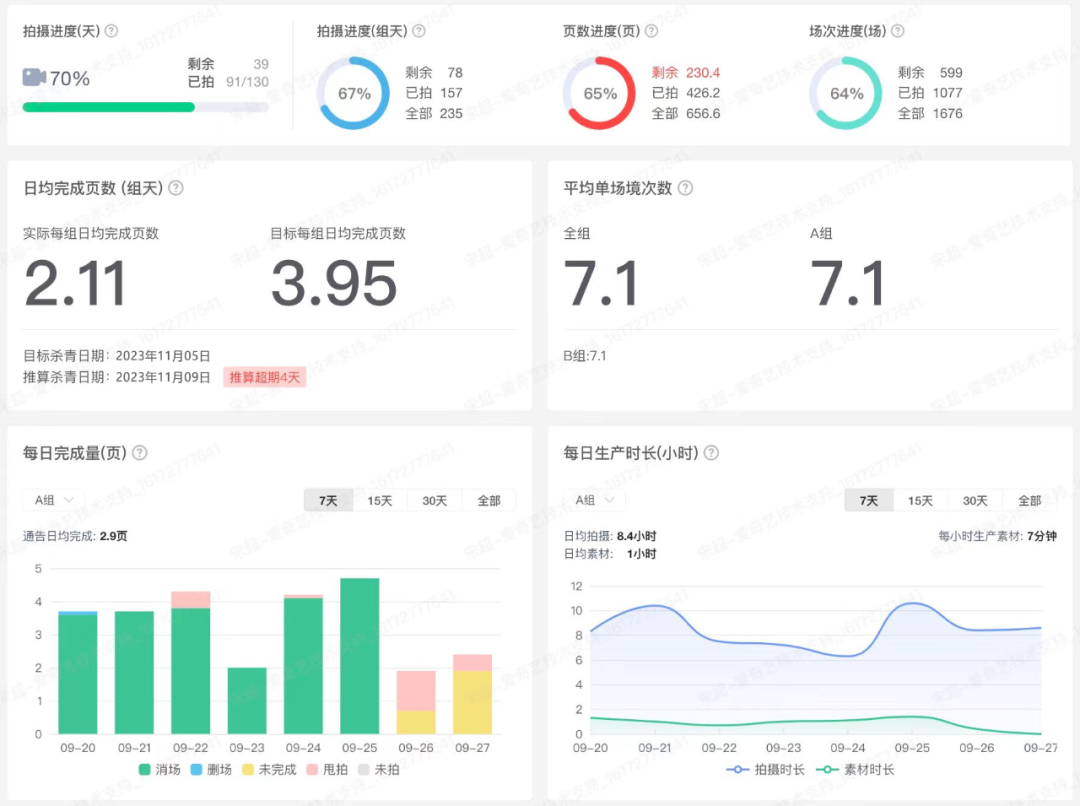Click the 65% red progress ring

click(x=599, y=93)
